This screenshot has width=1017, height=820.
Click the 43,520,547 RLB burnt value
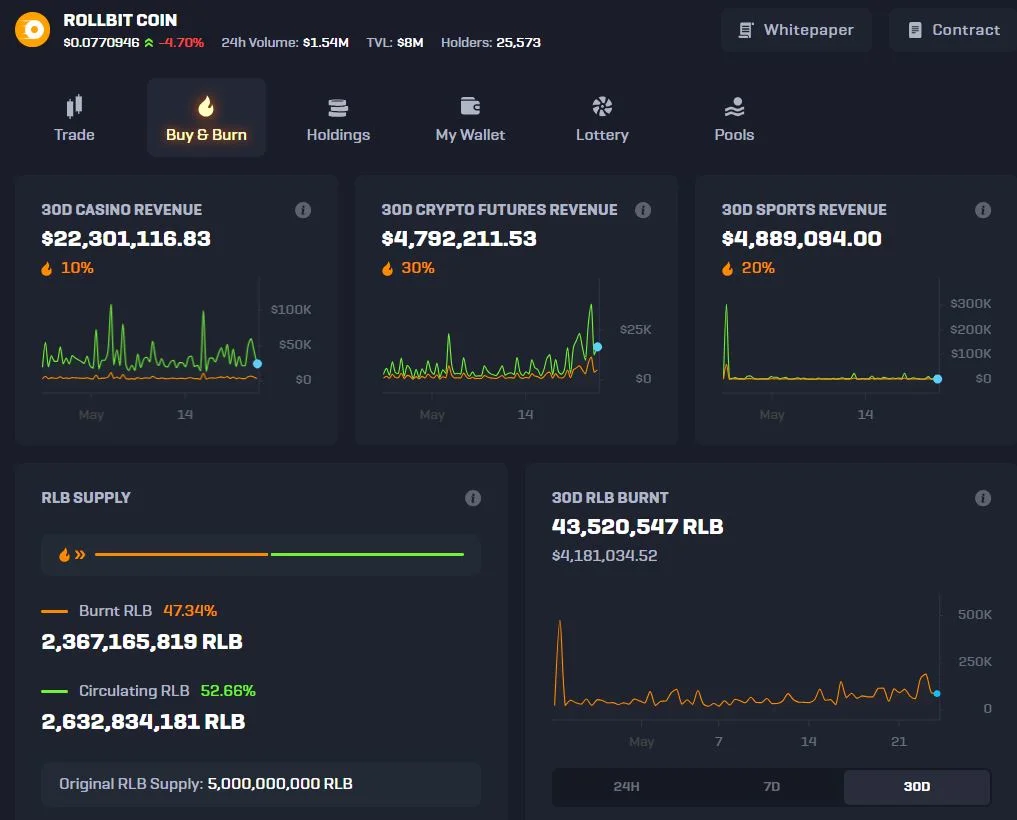click(x=638, y=527)
